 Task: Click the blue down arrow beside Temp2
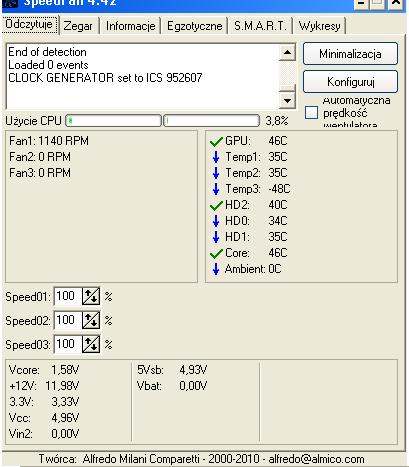pyautogui.click(x=216, y=173)
